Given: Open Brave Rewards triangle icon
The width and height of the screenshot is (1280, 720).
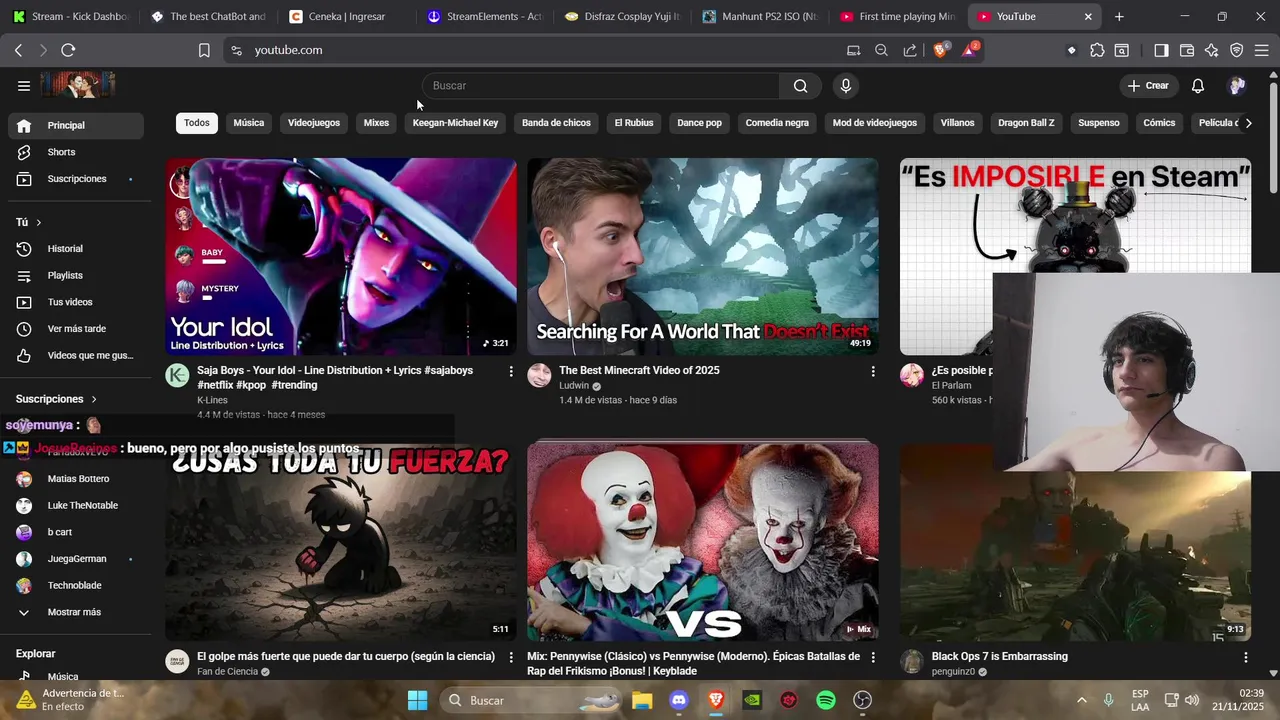Looking at the screenshot, I should coord(969,50).
